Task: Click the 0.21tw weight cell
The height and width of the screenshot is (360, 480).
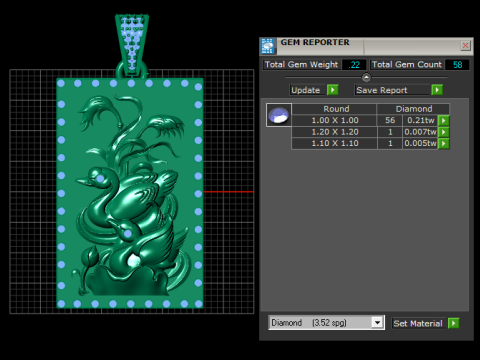Action: pos(420,120)
